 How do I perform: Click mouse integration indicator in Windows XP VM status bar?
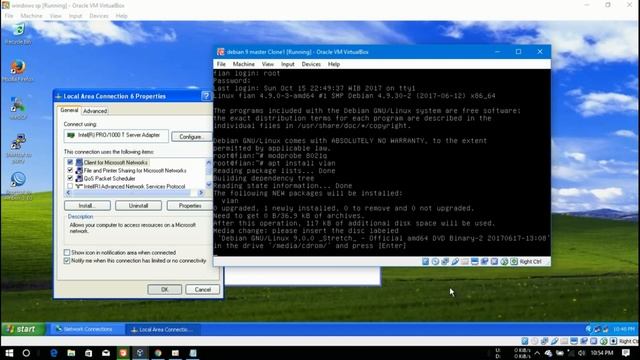click(x=603, y=341)
